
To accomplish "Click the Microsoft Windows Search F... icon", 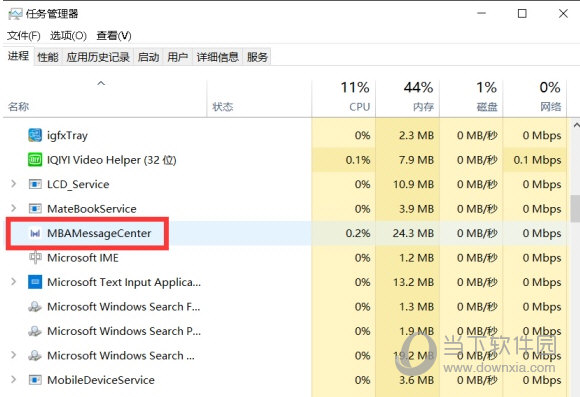I will tap(35, 306).
